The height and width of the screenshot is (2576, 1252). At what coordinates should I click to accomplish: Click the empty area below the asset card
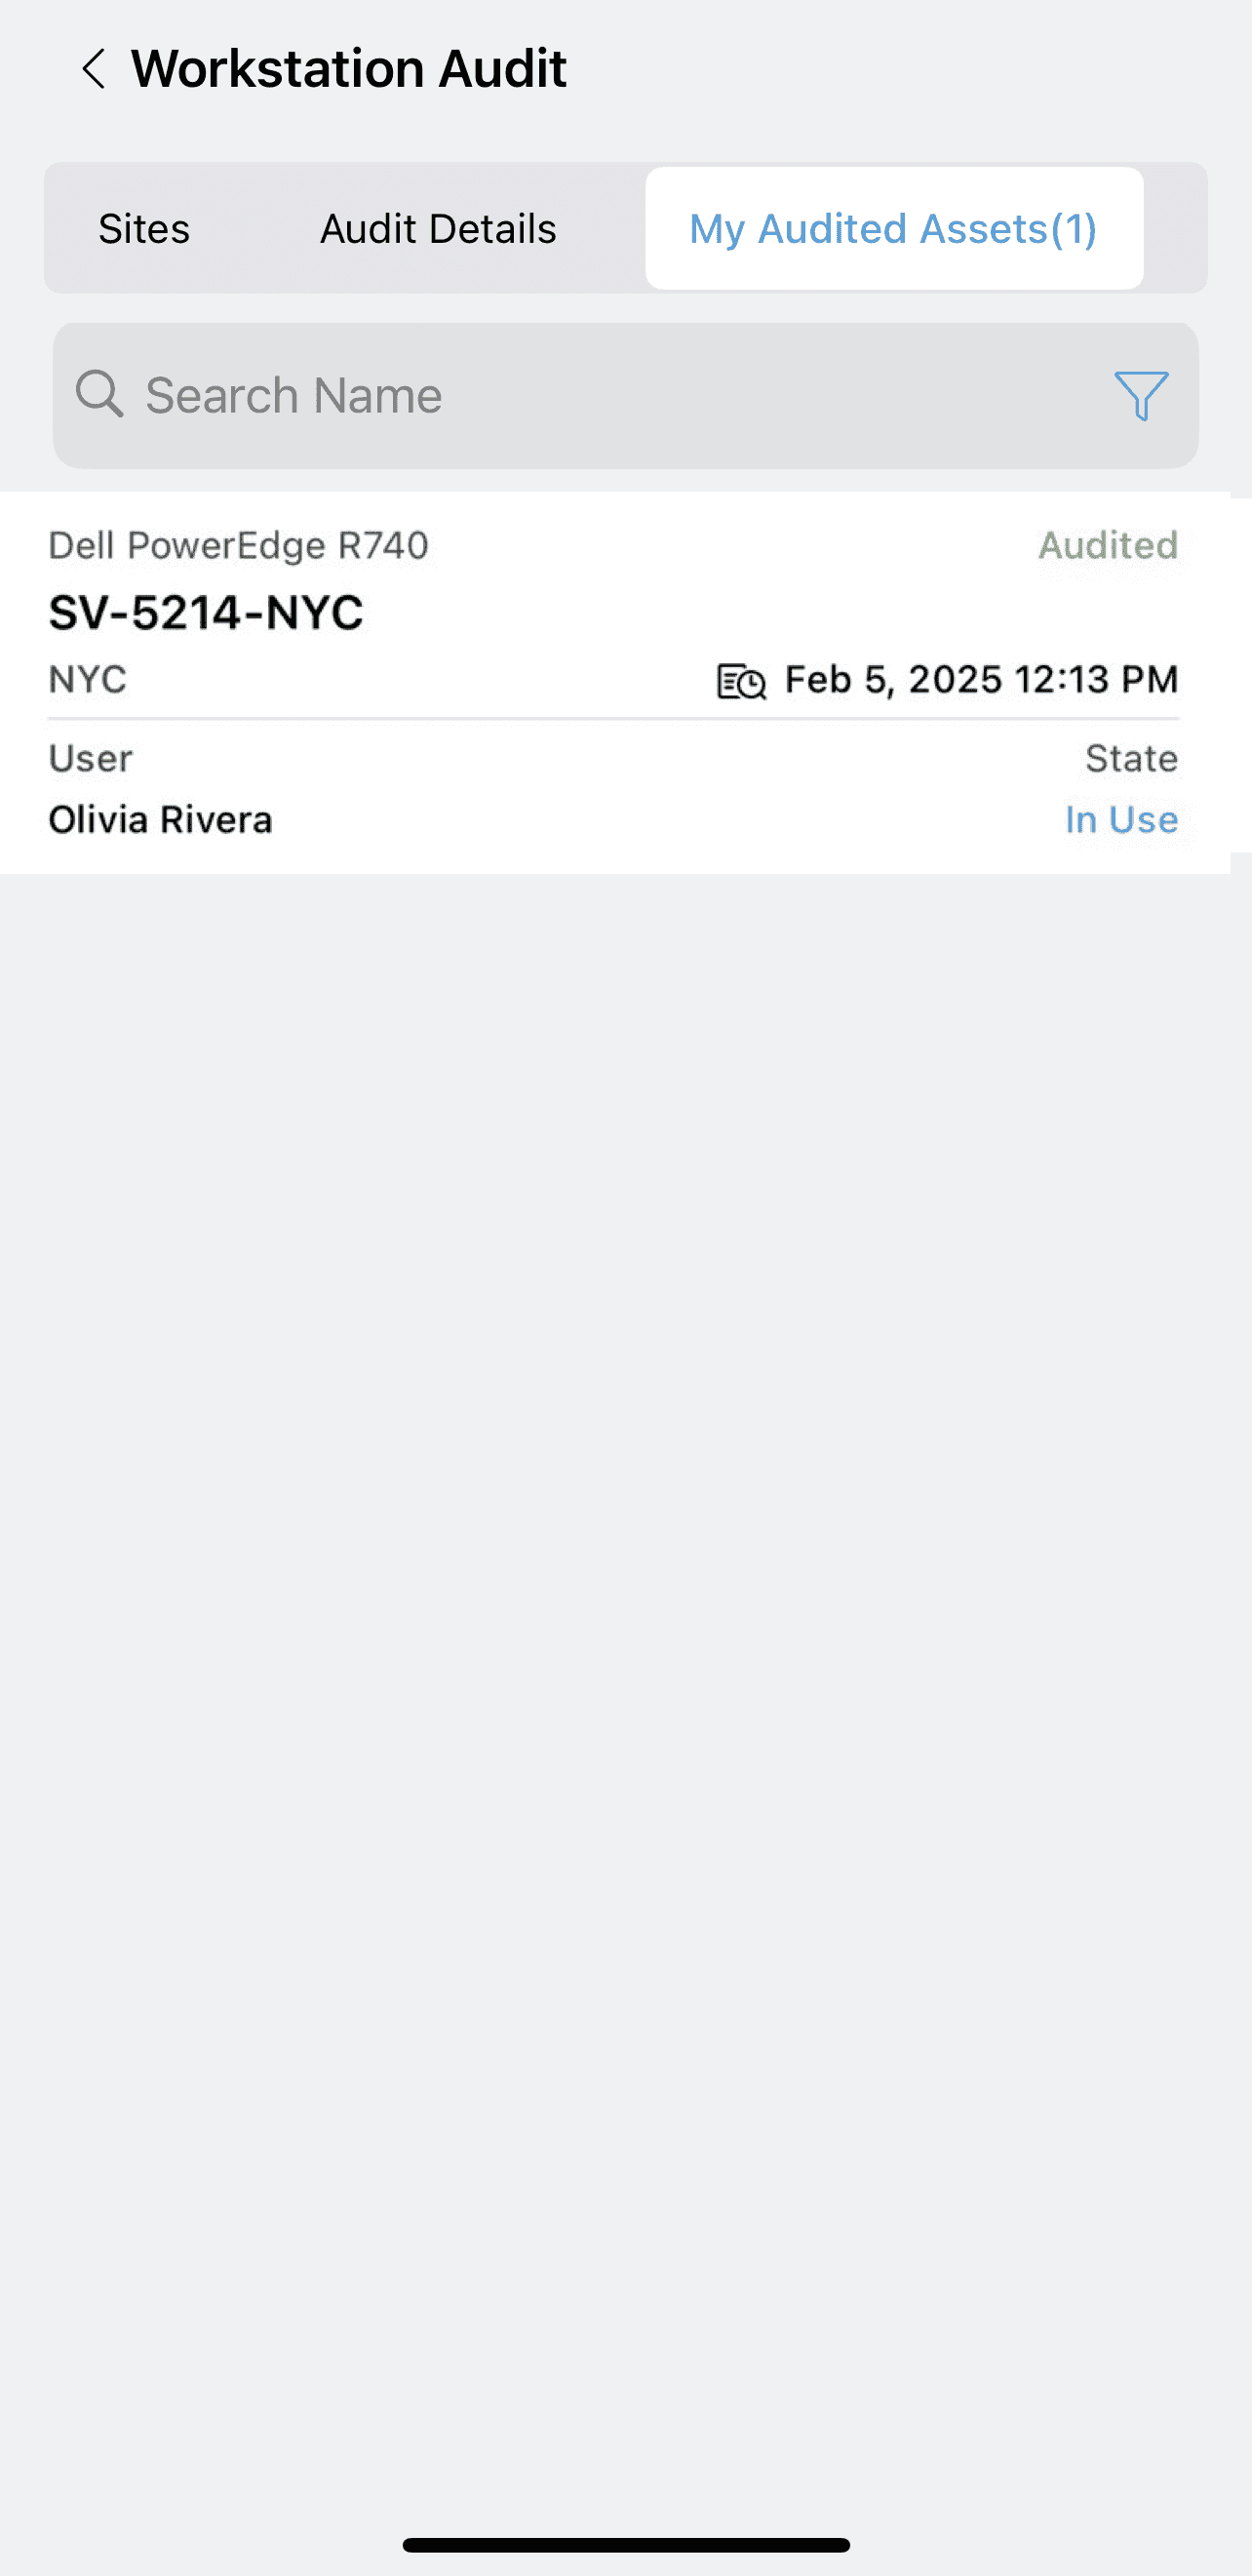(x=626, y=1500)
